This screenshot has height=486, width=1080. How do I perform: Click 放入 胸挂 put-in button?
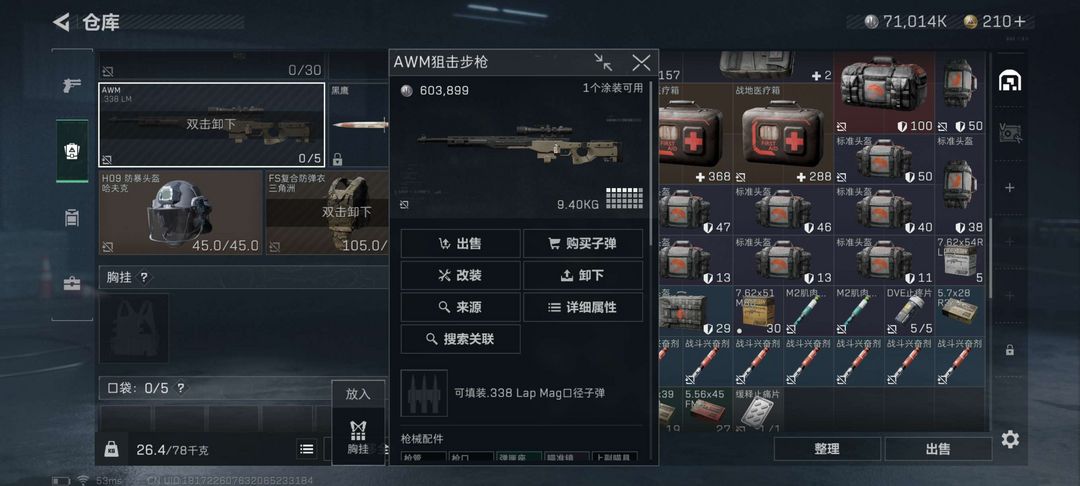[x=358, y=422]
